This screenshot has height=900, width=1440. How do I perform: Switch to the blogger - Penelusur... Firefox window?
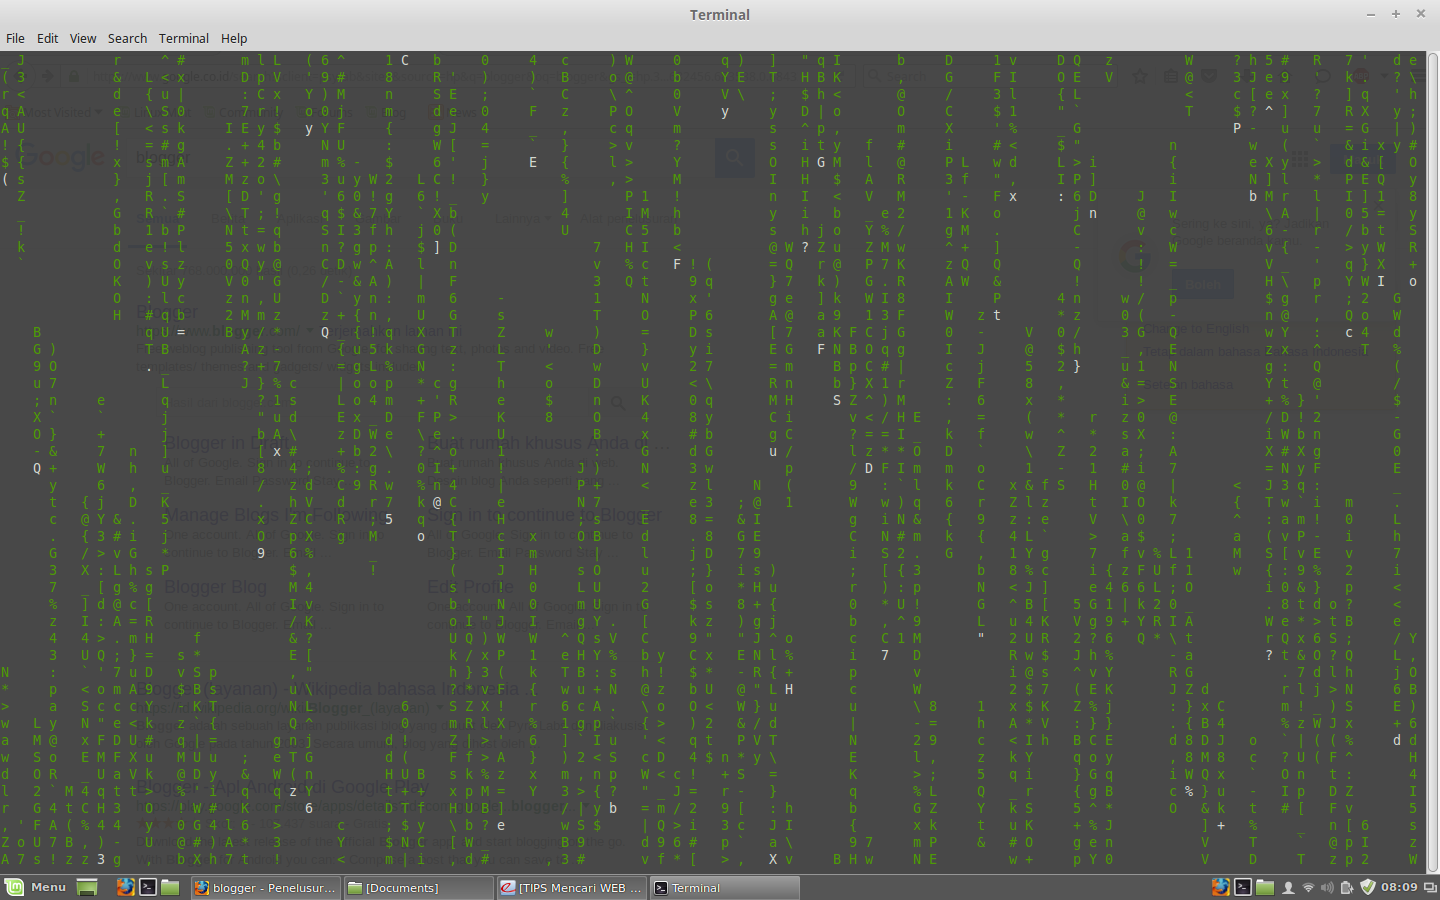[265, 887]
